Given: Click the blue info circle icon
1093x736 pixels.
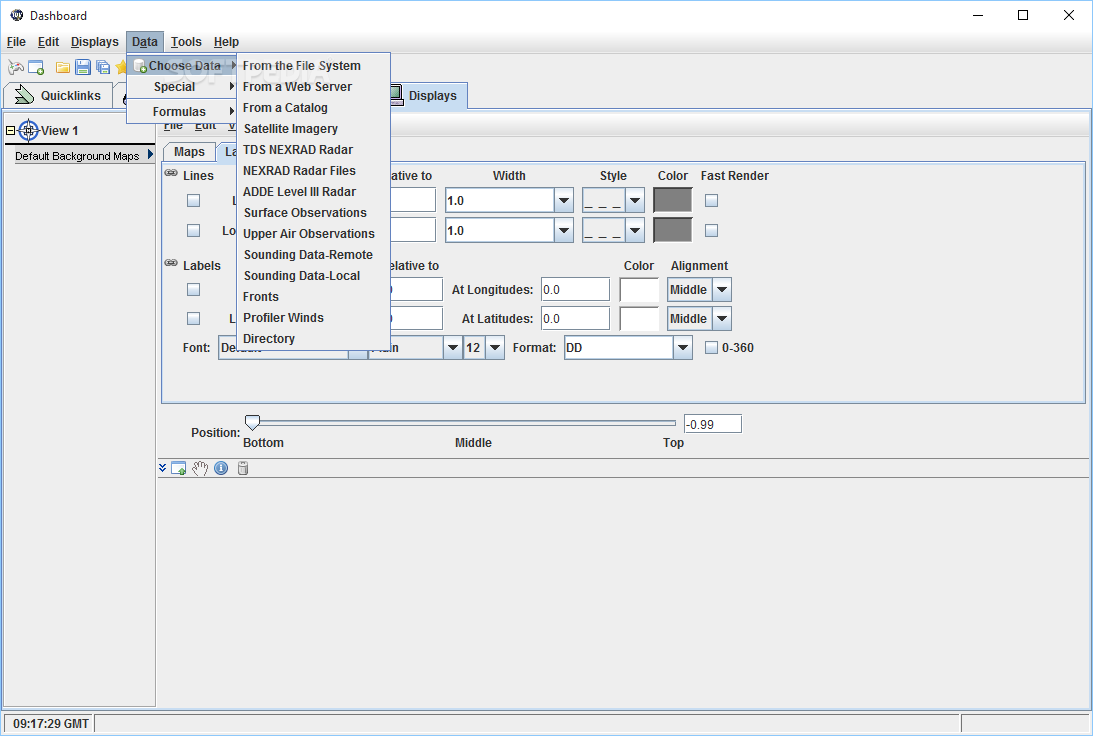Looking at the screenshot, I should (221, 468).
